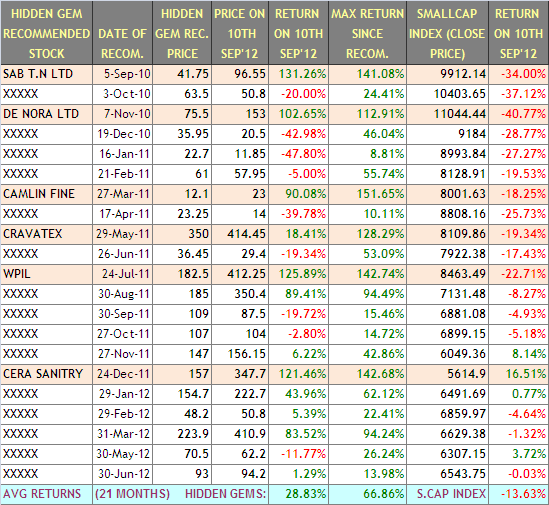
Task: Select the index return value 16.51%
Action: coord(519,374)
